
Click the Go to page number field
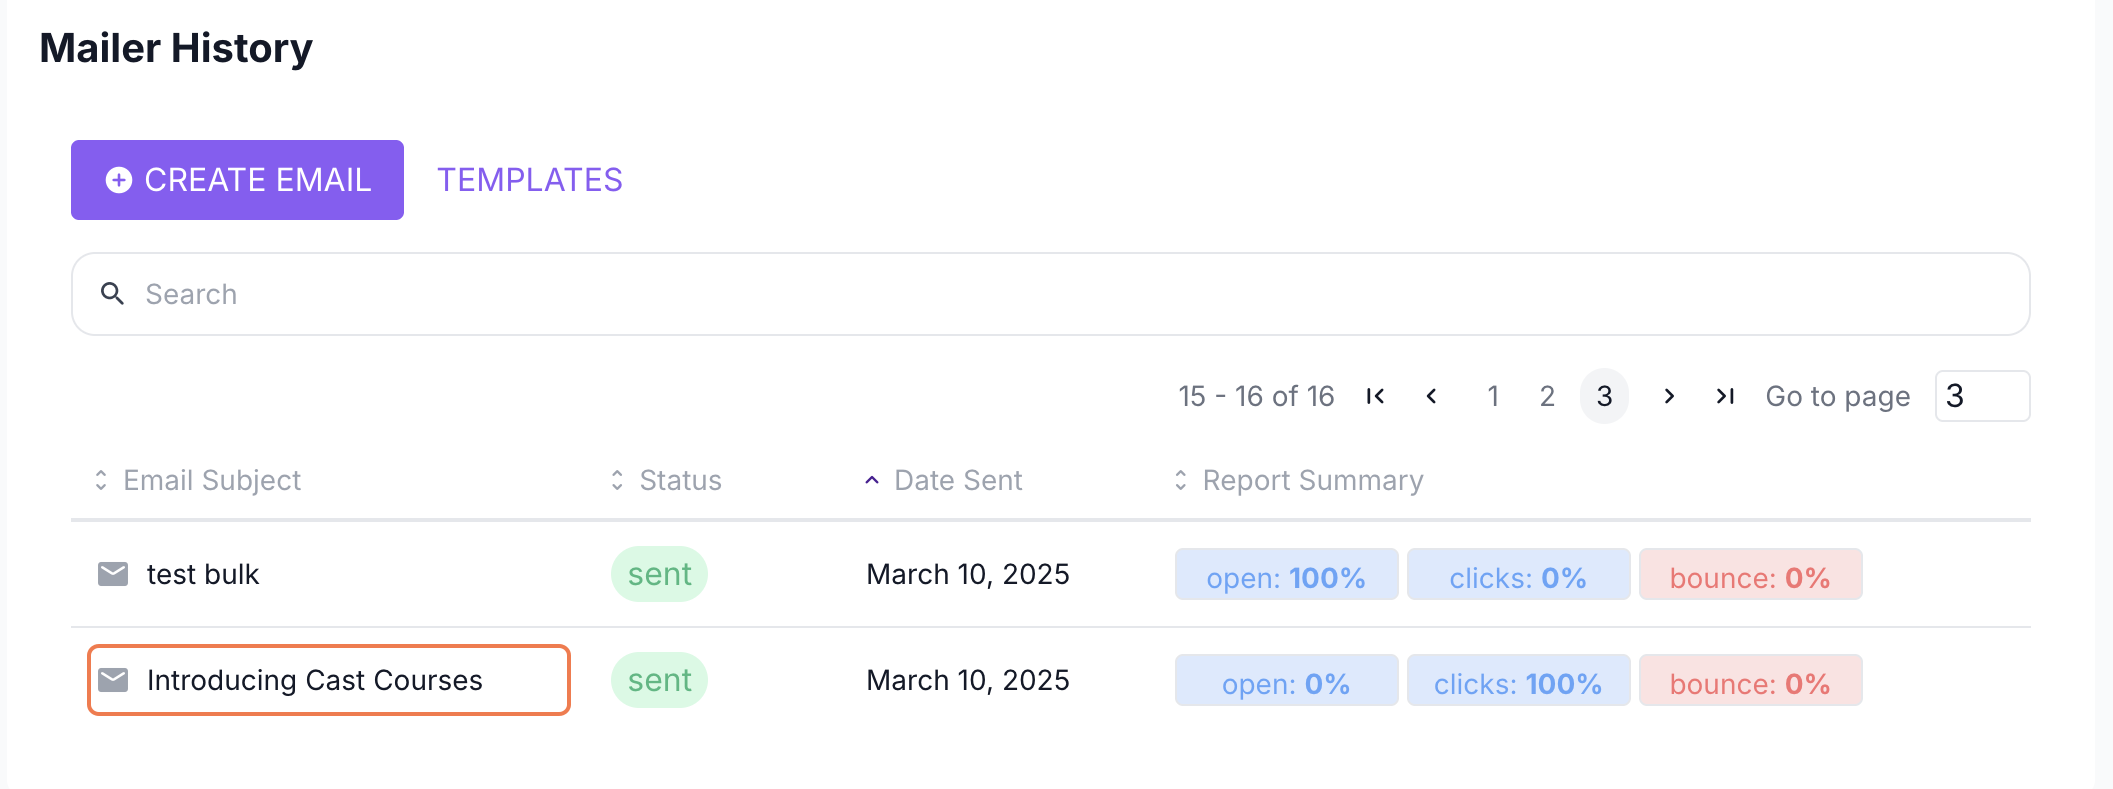(1982, 396)
